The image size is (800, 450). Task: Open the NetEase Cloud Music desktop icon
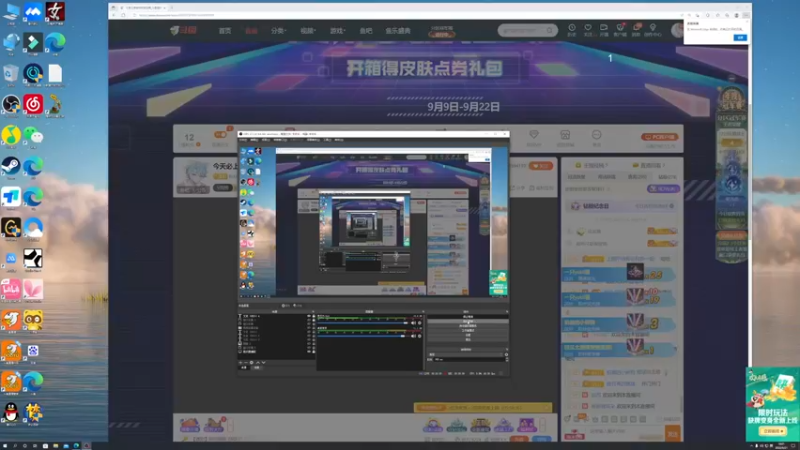tap(33, 105)
